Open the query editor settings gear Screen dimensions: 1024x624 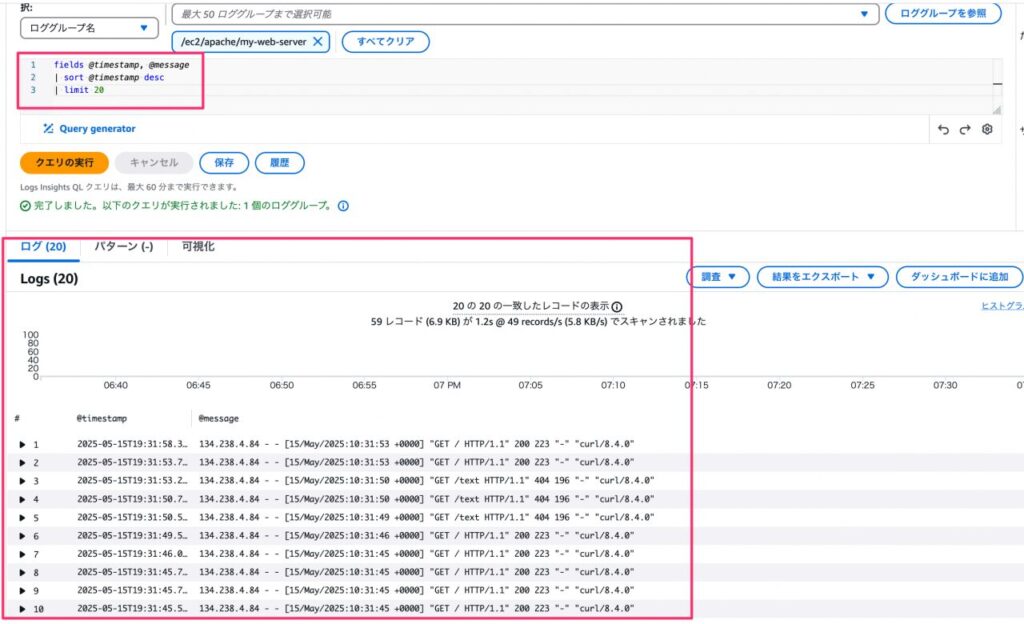click(987, 129)
